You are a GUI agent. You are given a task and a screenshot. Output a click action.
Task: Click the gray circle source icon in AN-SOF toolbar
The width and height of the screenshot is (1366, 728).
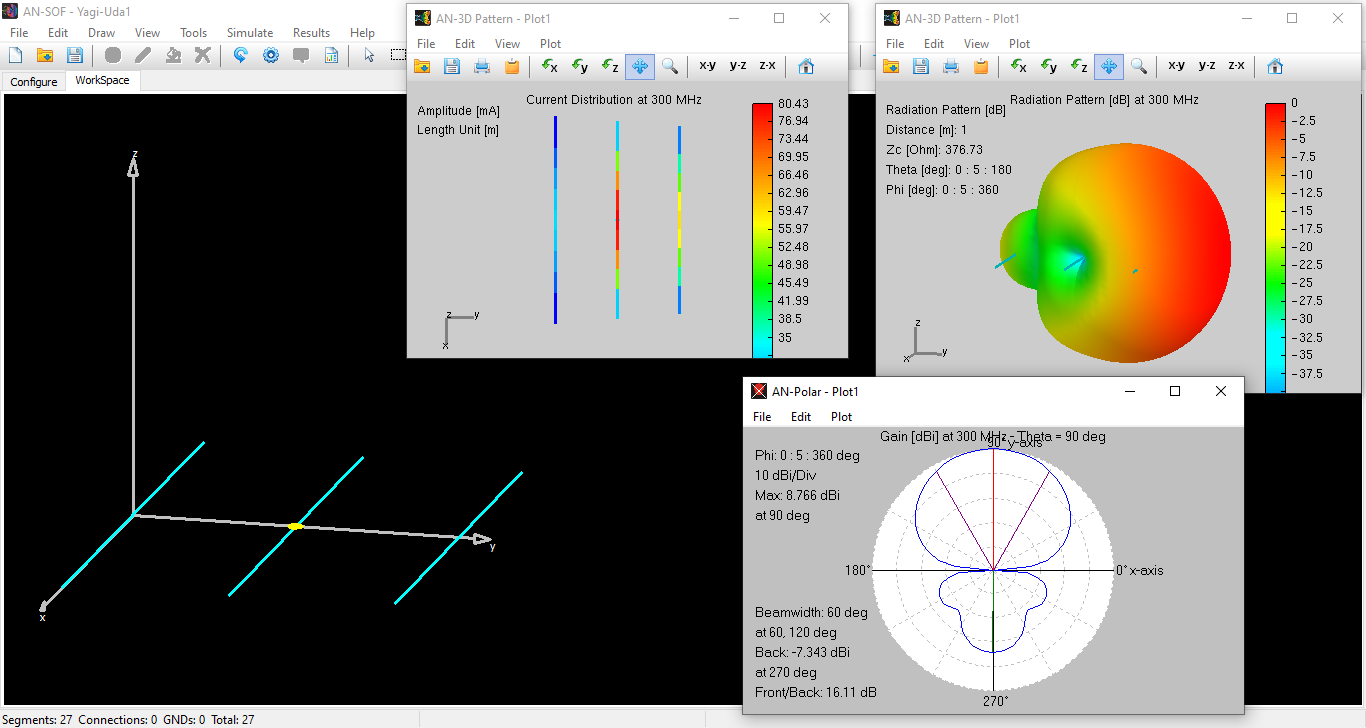(113, 55)
